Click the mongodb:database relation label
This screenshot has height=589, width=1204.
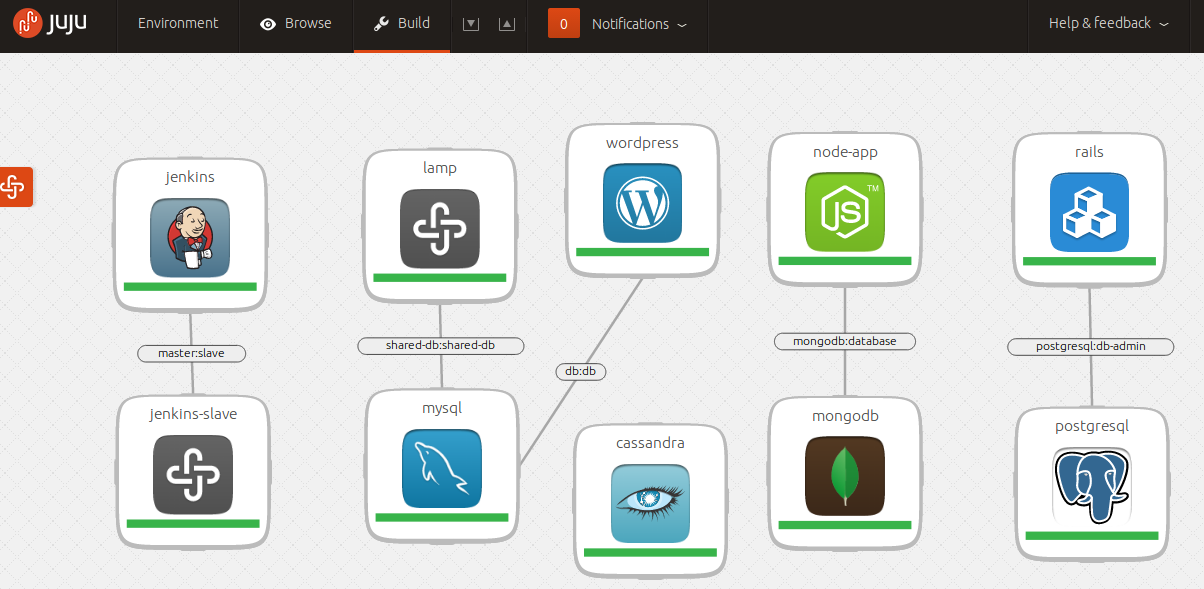pos(845,341)
